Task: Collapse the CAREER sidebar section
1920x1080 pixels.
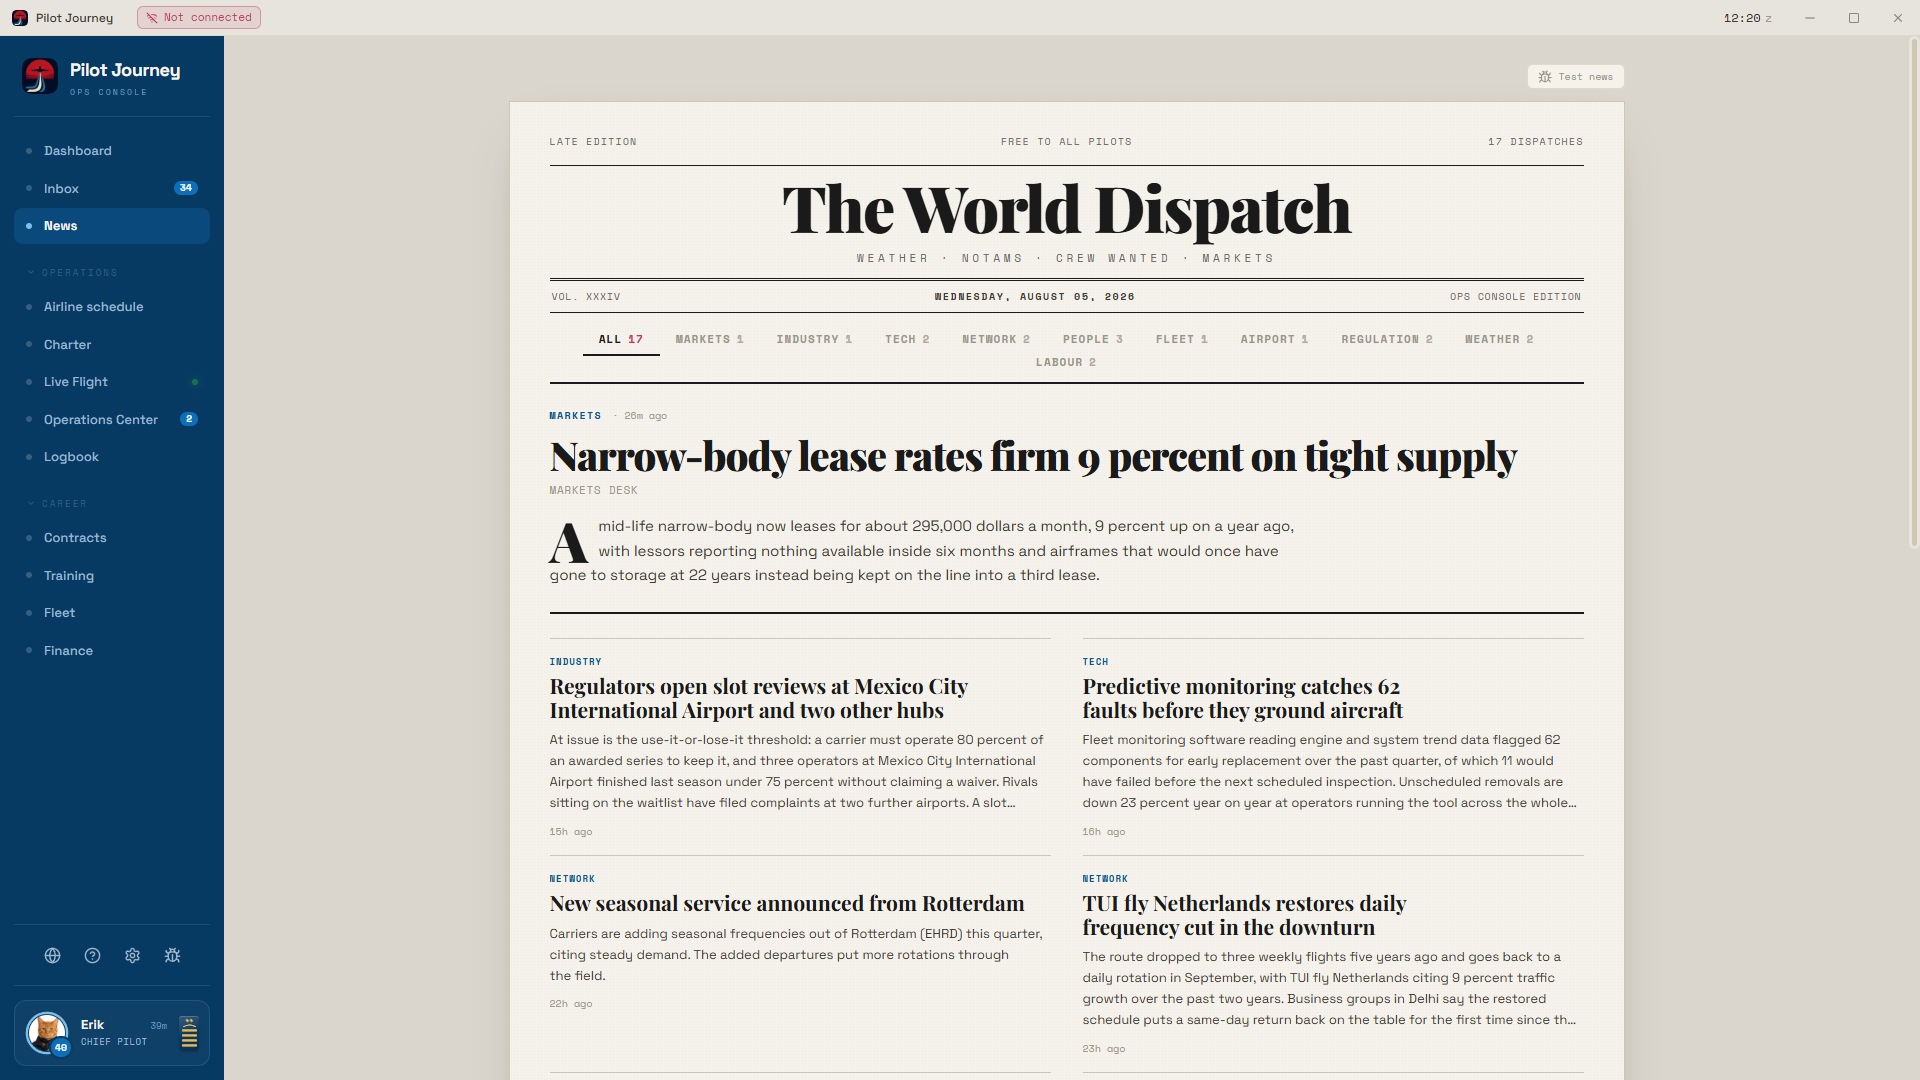Action: click(57, 504)
